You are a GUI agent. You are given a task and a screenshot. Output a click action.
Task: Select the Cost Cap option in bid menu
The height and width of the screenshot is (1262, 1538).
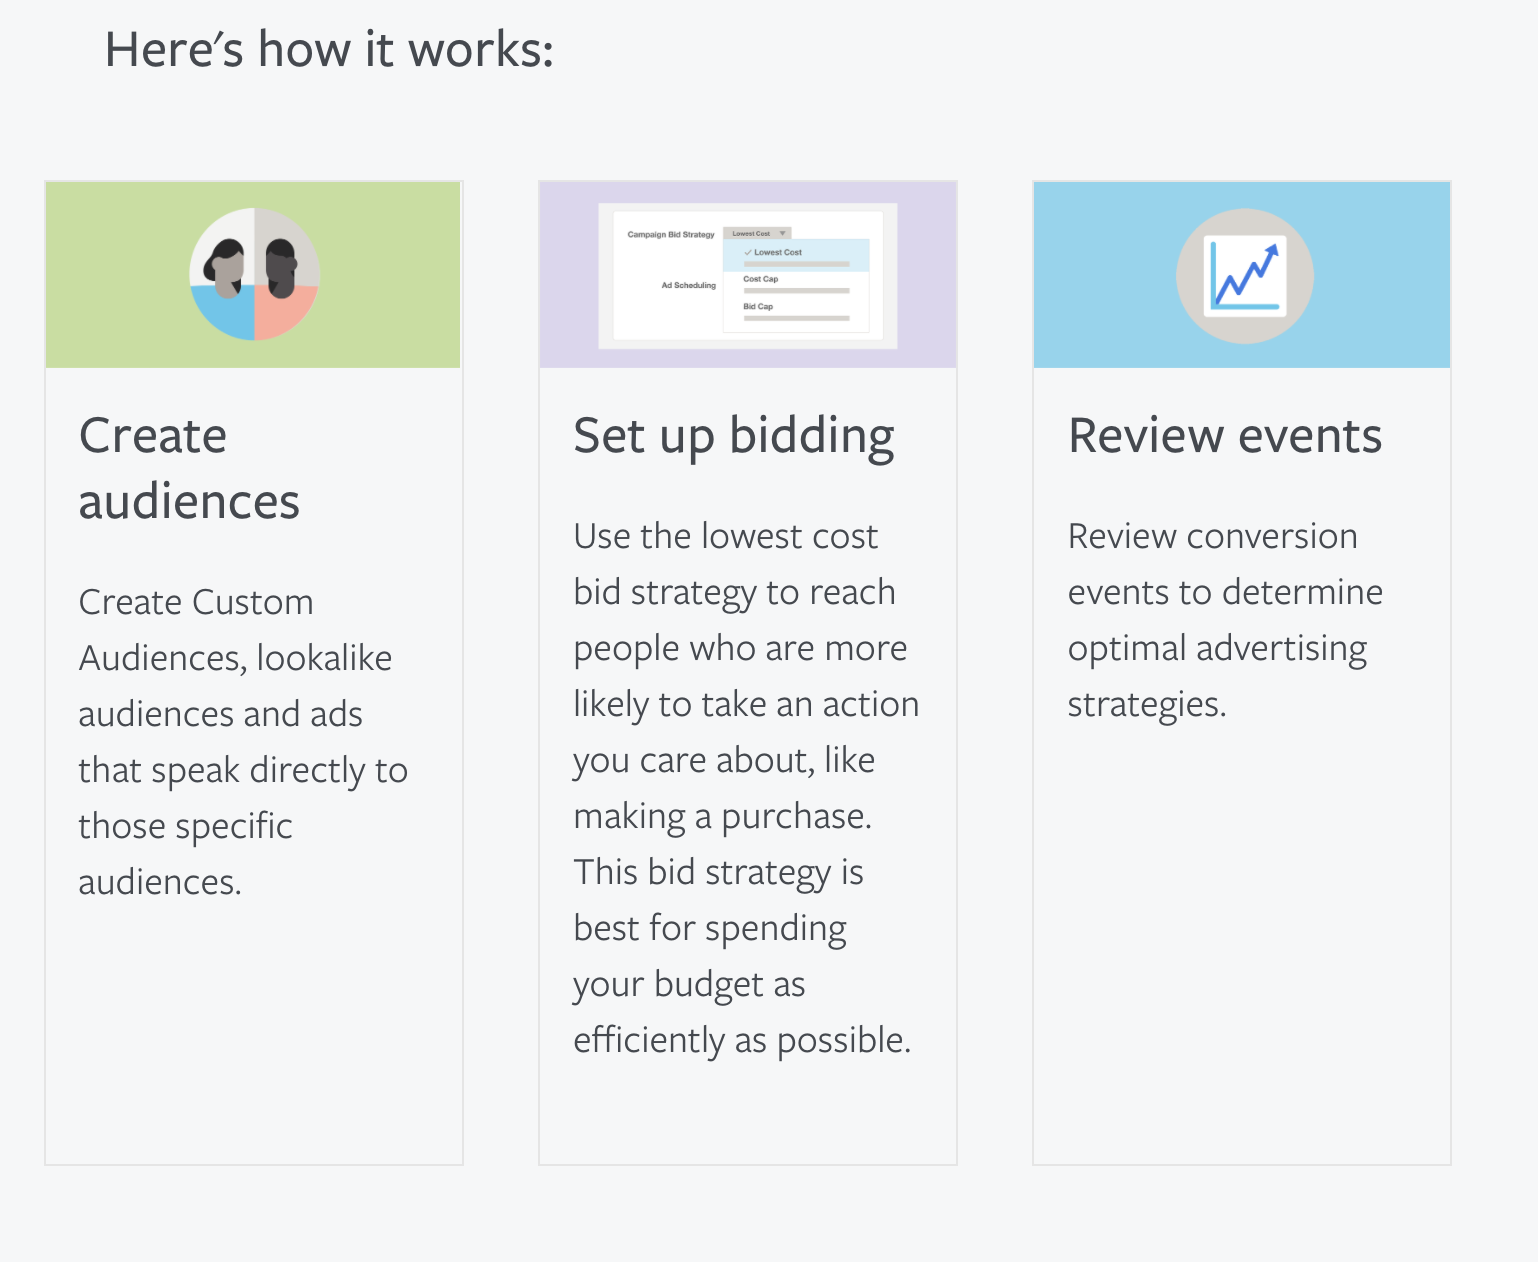click(761, 279)
